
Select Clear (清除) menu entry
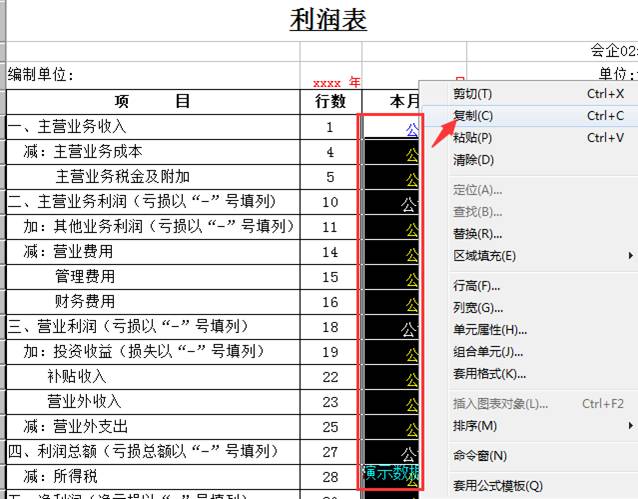click(473, 160)
